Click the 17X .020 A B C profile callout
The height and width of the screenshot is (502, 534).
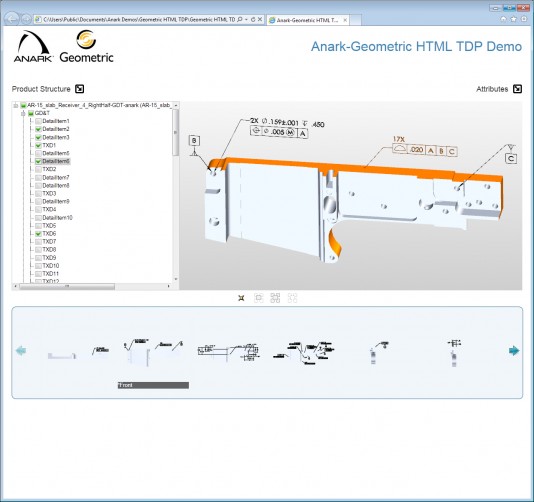click(425, 147)
